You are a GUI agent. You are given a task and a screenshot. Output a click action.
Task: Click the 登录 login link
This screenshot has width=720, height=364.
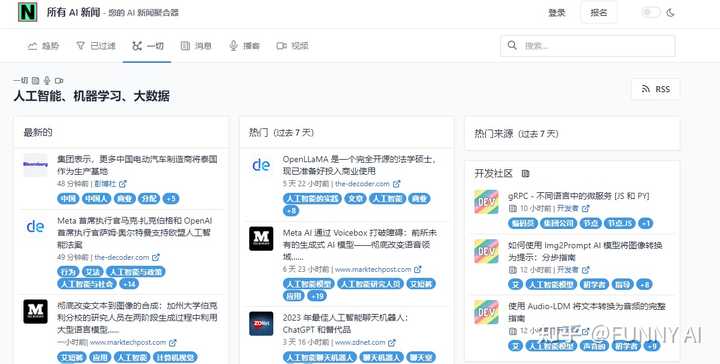(x=557, y=13)
